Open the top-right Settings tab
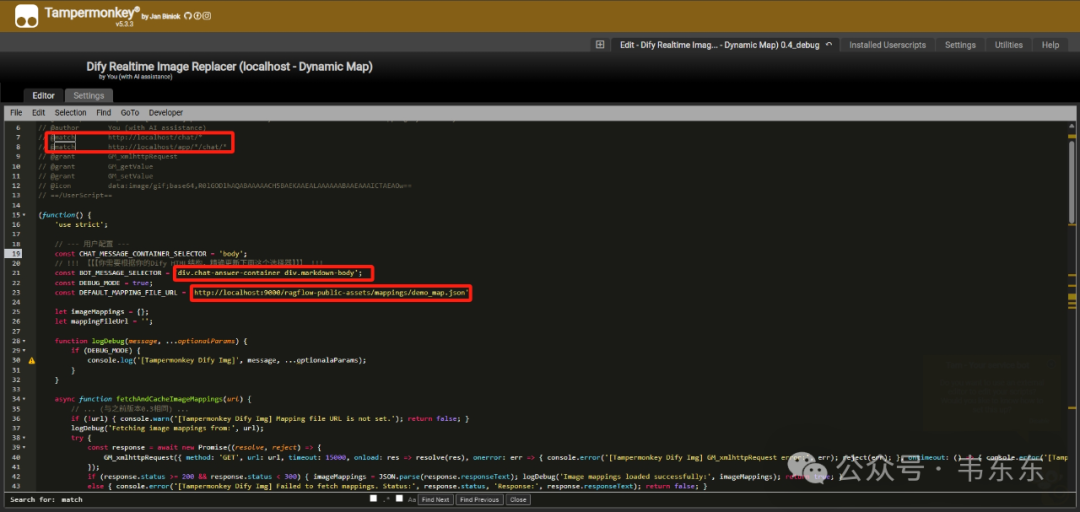Image resolution: width=1080 pixels, height=512 pixels. tap(960, 45)
